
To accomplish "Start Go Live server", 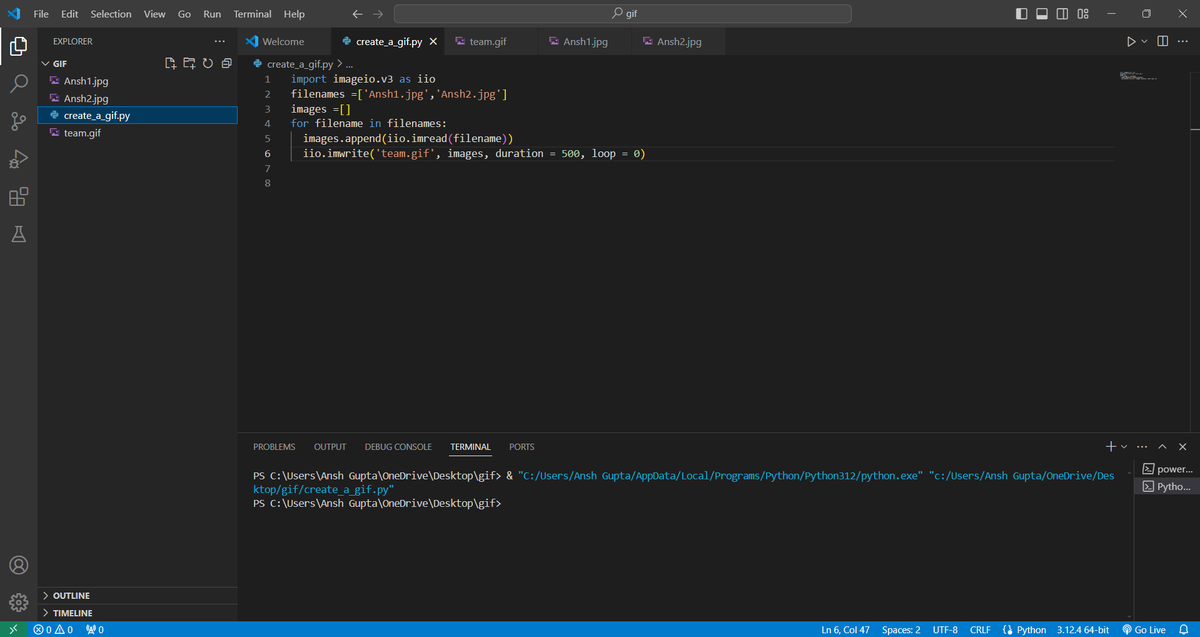I will tap(1144, 629).
